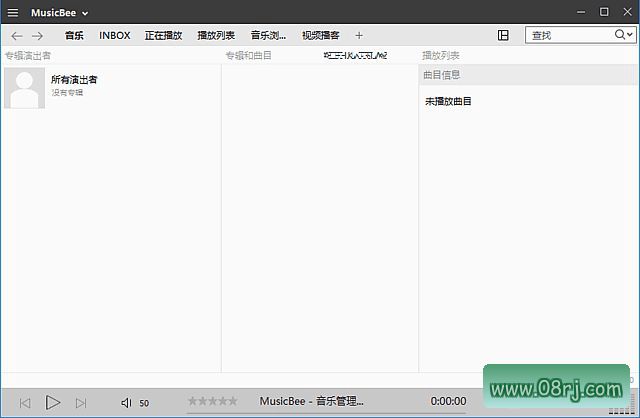Image resolution: width=640 pixels, height=418 pixels.
Task: Click the 没有专辑 subtitle text
Action: [67, 93]
